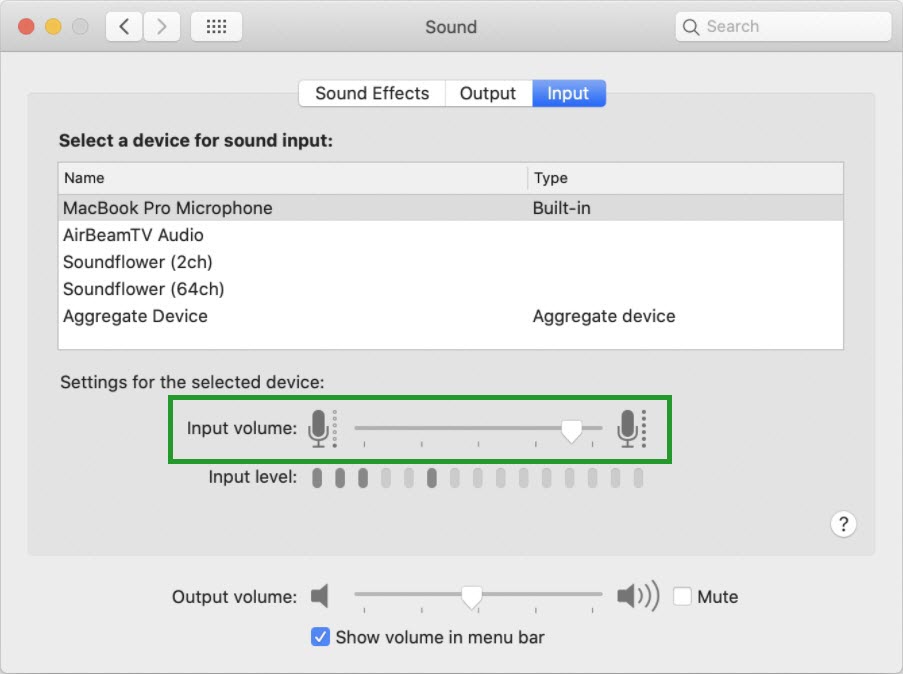Choose Soundflower (2ch) as input device
The height and width of the screenshot is (674, 903).
click(x=450, y=262)
